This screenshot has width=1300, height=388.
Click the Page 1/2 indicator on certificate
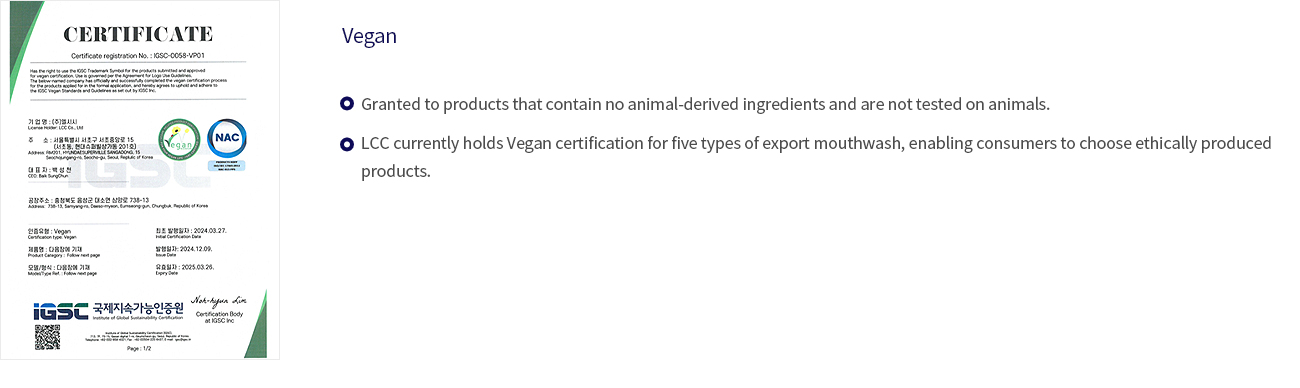[x=140, y=347]
